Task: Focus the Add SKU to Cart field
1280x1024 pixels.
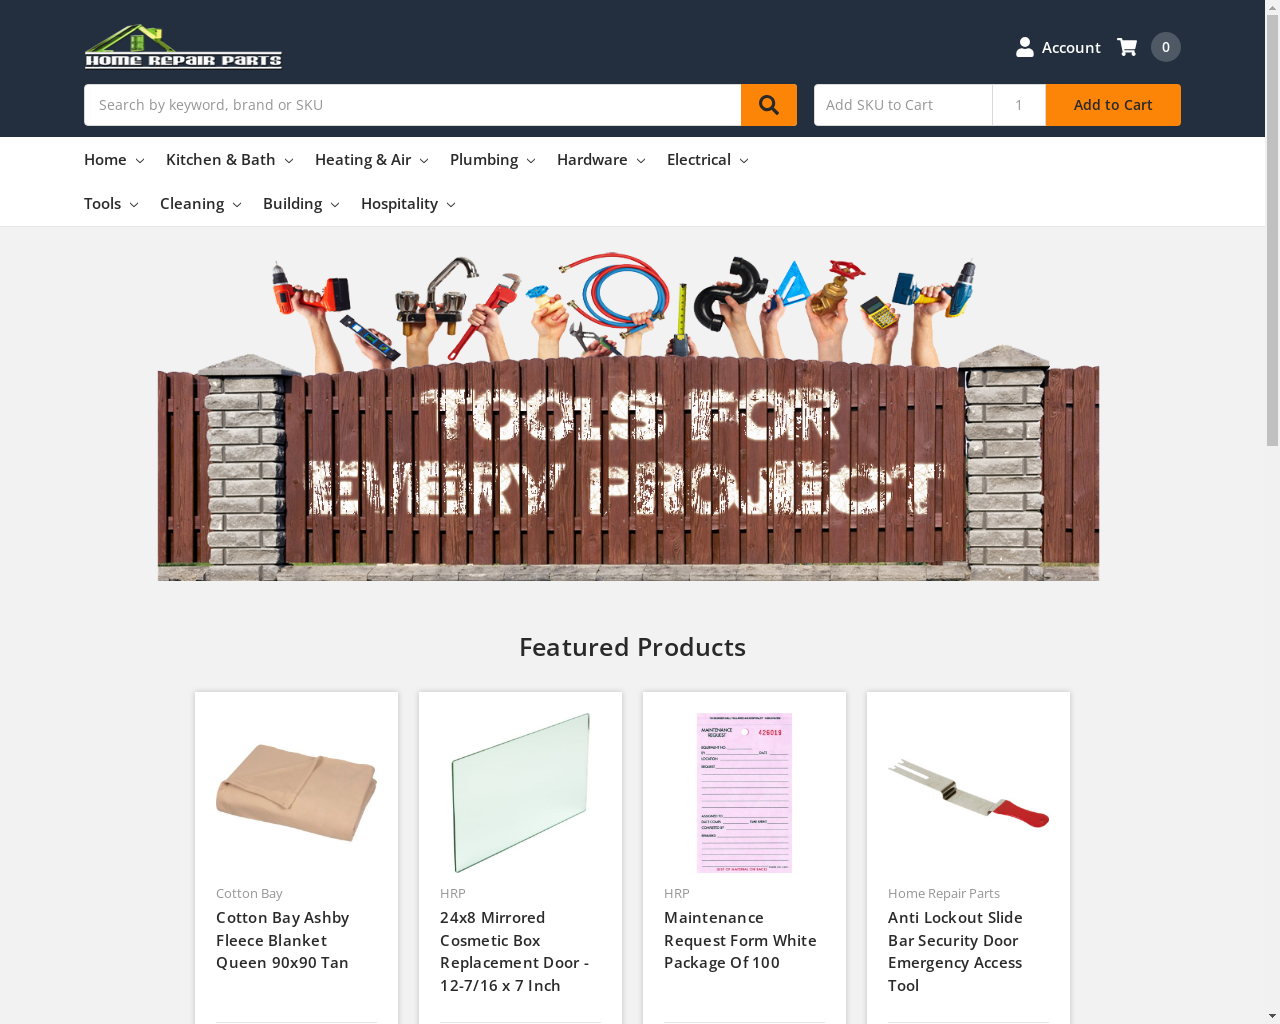Action: [903, 105]
